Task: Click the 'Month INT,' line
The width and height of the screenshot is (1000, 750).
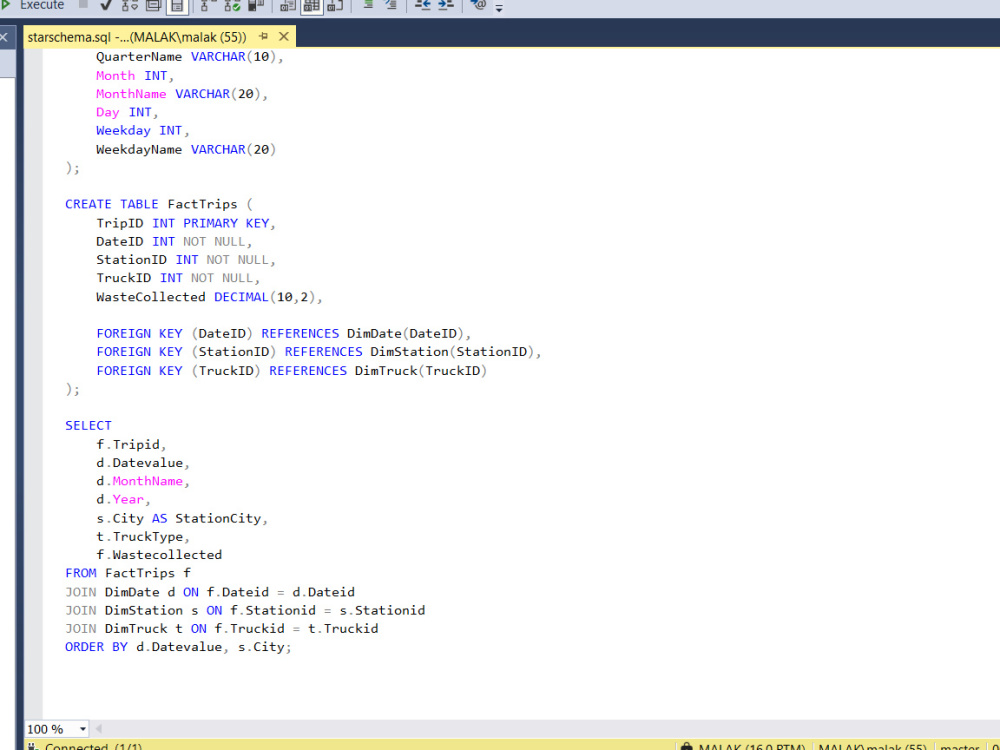Action: [135, 75]
